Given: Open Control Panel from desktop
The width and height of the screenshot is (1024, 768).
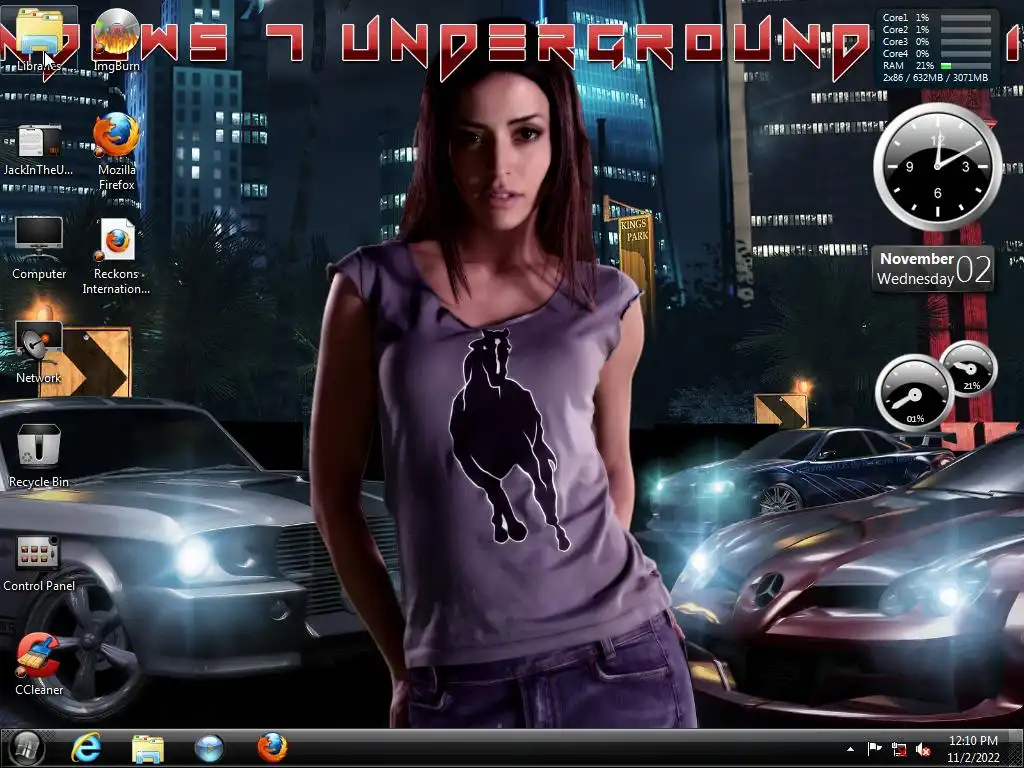Looking at the screenshot, I should [x=39, y=563].
